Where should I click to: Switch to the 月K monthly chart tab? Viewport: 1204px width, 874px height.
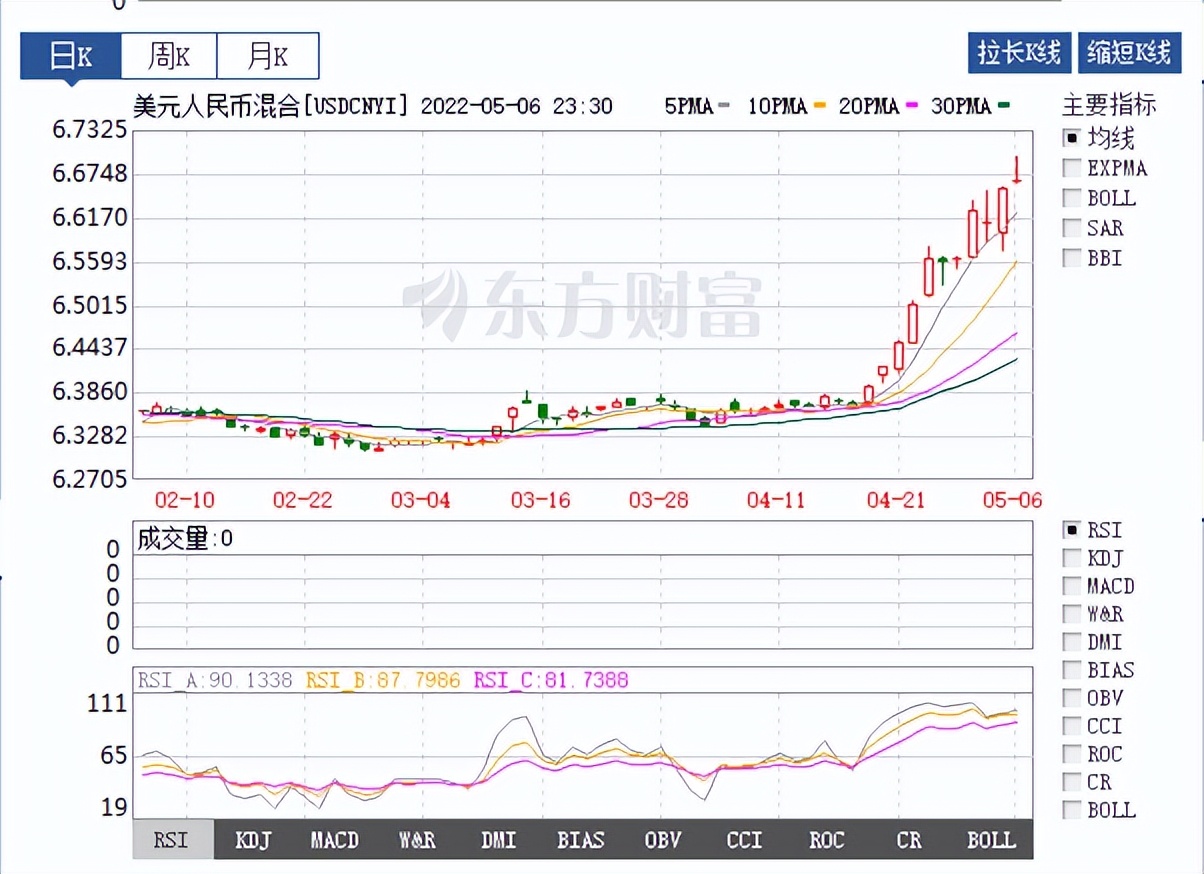coord(268,56)
